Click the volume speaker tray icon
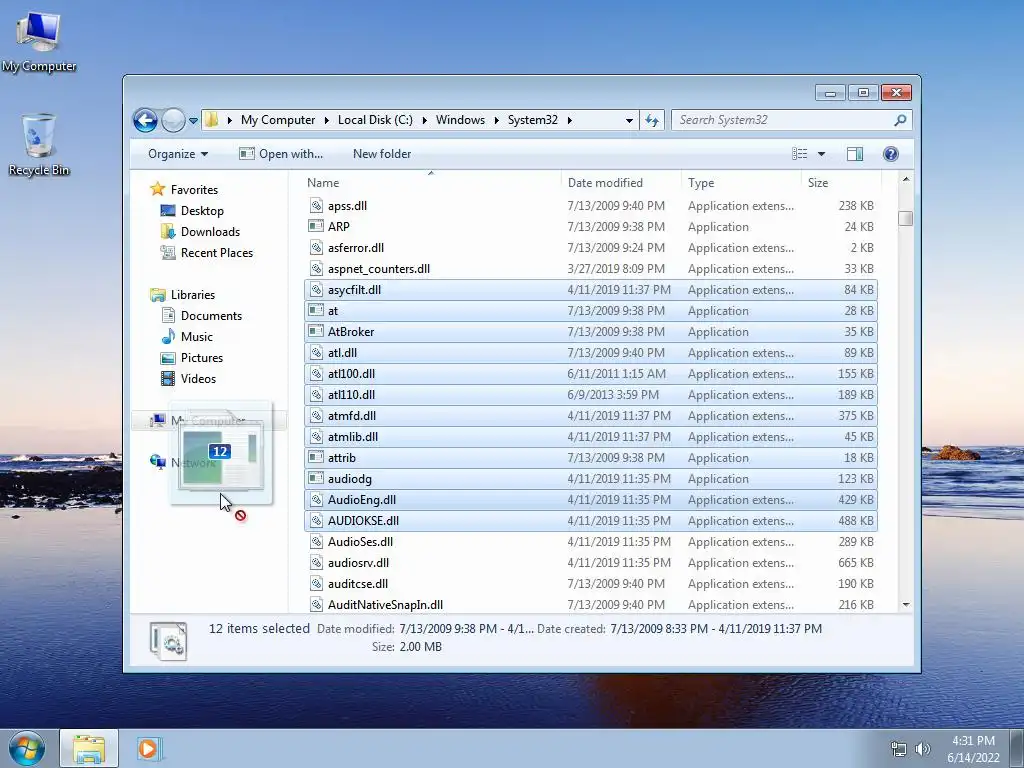Image resolution: width=1024 pixels, height=768 pixels. click(x=922, y=749)
